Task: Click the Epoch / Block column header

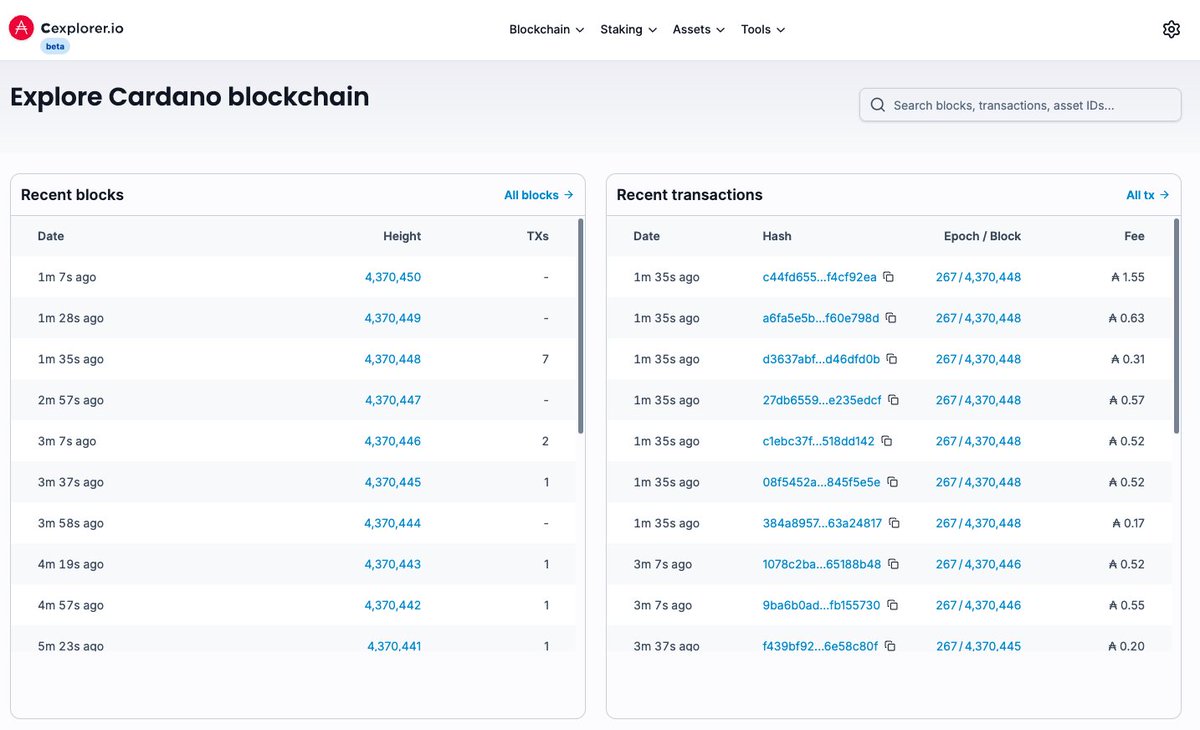Action: click(x=982, y=236)
